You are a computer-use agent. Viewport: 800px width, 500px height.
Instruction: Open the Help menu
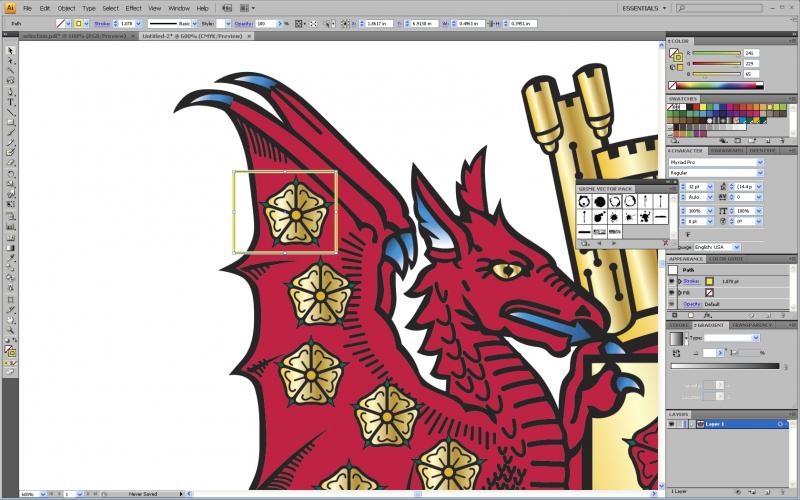point(203,8)
